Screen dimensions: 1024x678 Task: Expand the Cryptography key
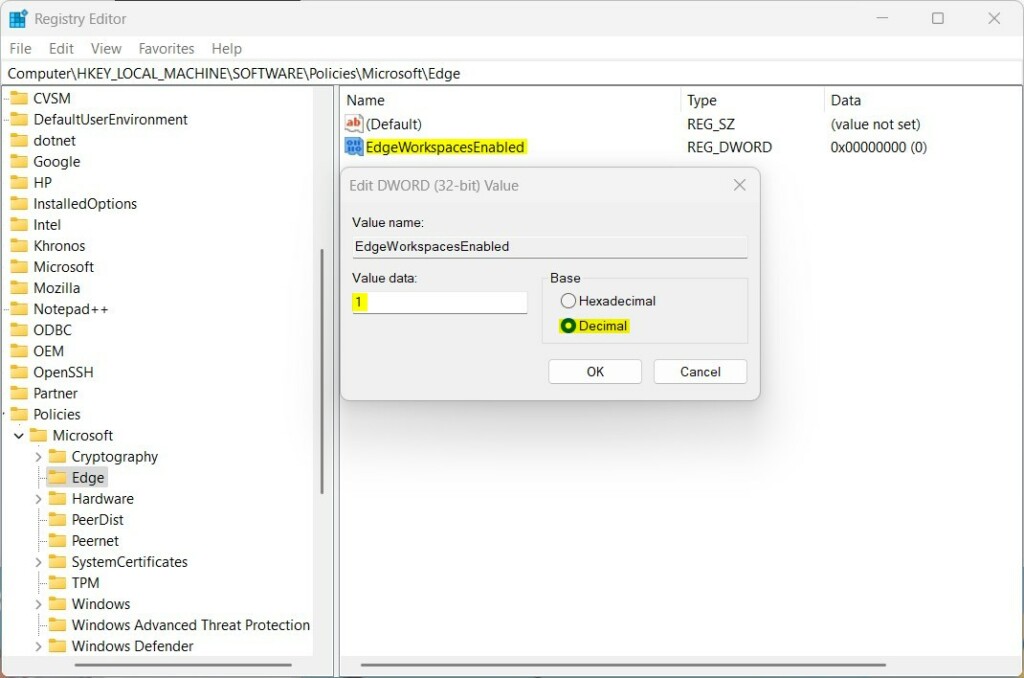point(38,457)
